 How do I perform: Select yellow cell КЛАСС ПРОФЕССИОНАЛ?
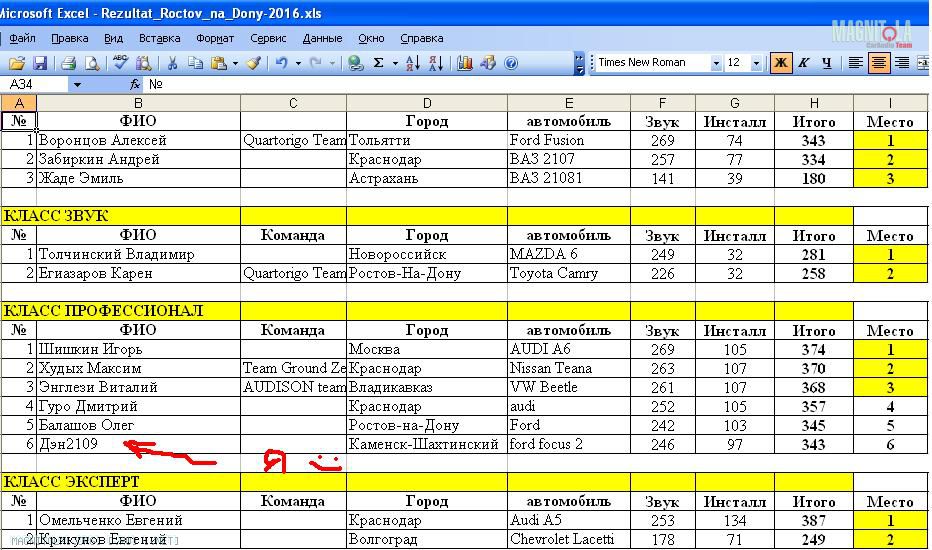(120, 311)
